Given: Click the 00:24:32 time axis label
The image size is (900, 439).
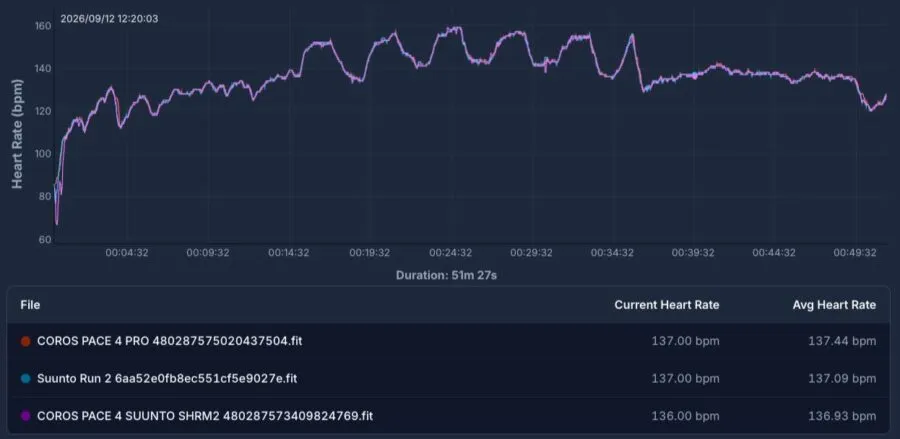Looking at the screenshot, I should click(451, 252).
